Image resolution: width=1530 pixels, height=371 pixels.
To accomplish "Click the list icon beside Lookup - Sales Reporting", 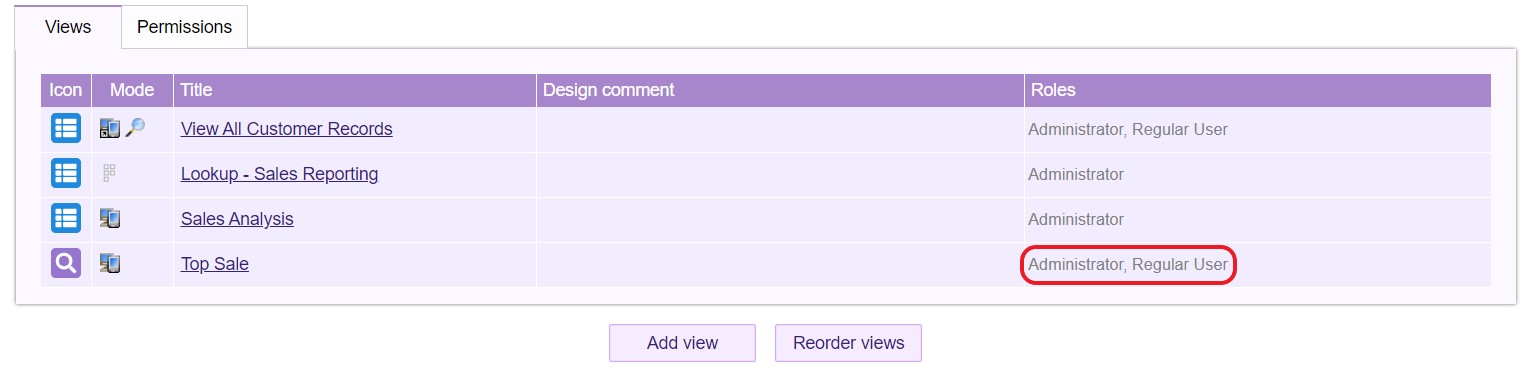I will coord(66,174).
